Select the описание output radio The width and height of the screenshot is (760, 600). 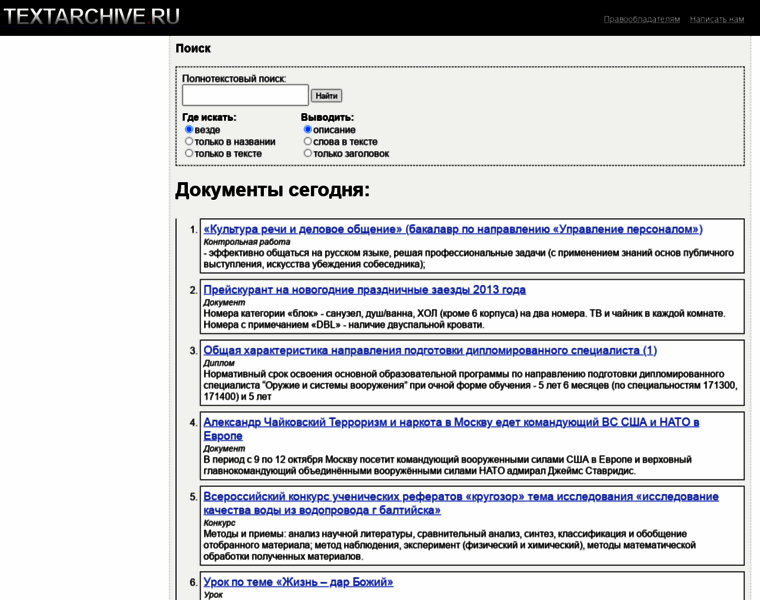tap(307, 129)
